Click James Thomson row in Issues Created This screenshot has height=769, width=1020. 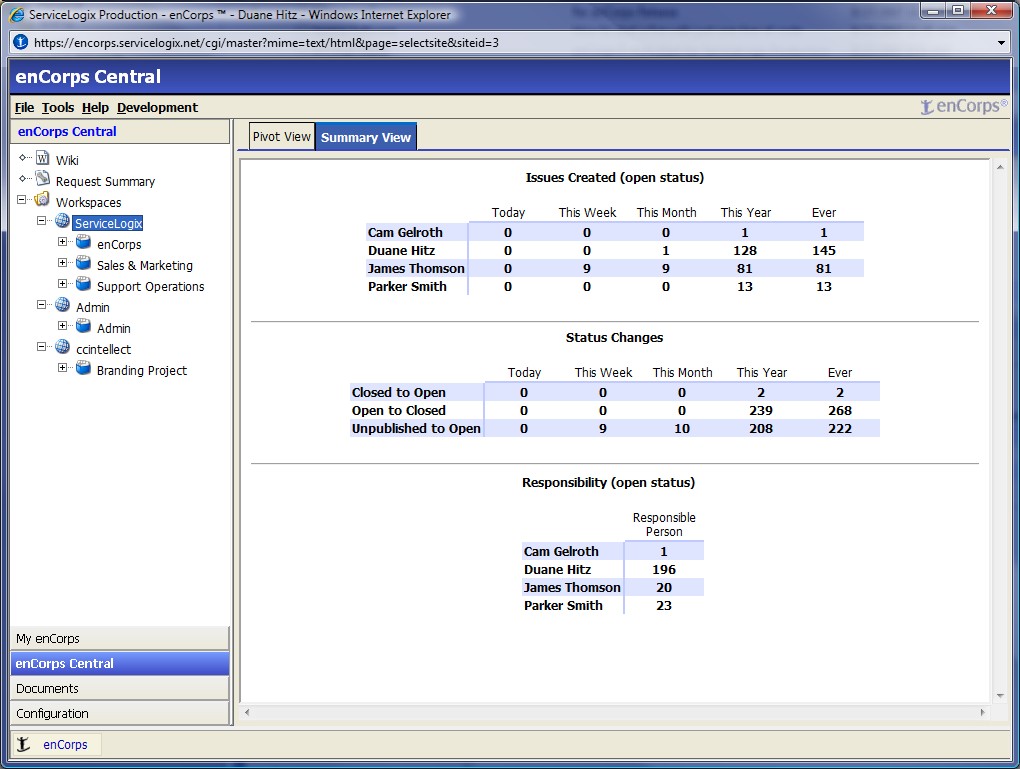coord(615,268)
